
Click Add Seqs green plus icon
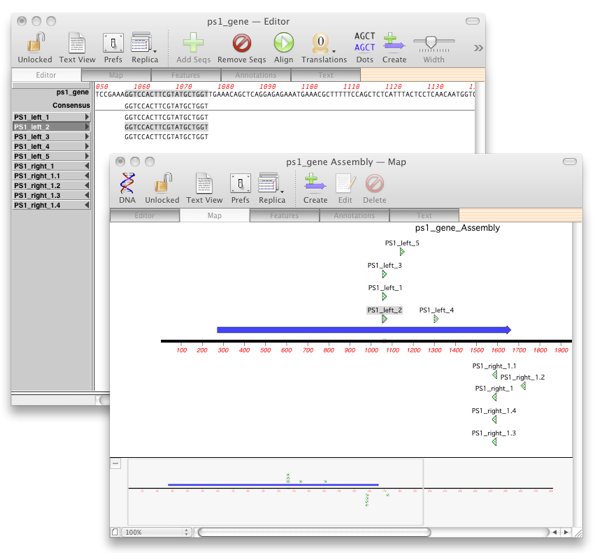[193, 43]
